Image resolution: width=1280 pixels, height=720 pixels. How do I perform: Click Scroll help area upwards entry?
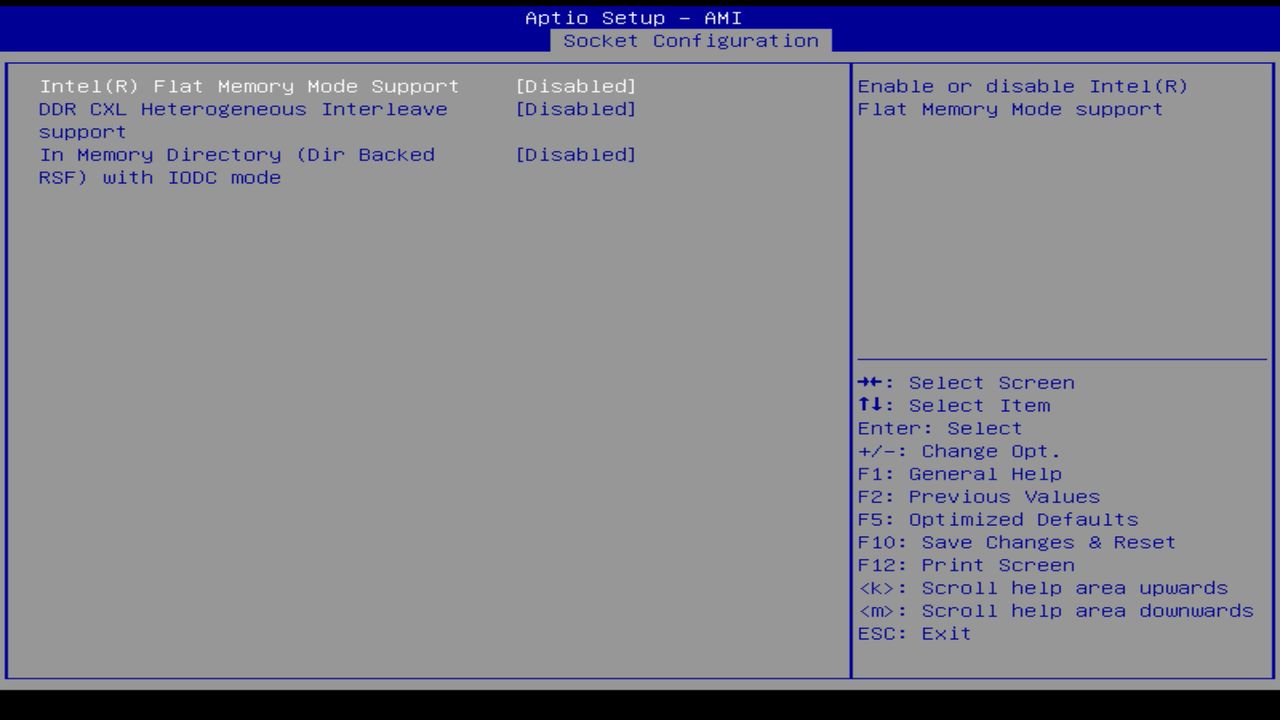(1043, 588)
